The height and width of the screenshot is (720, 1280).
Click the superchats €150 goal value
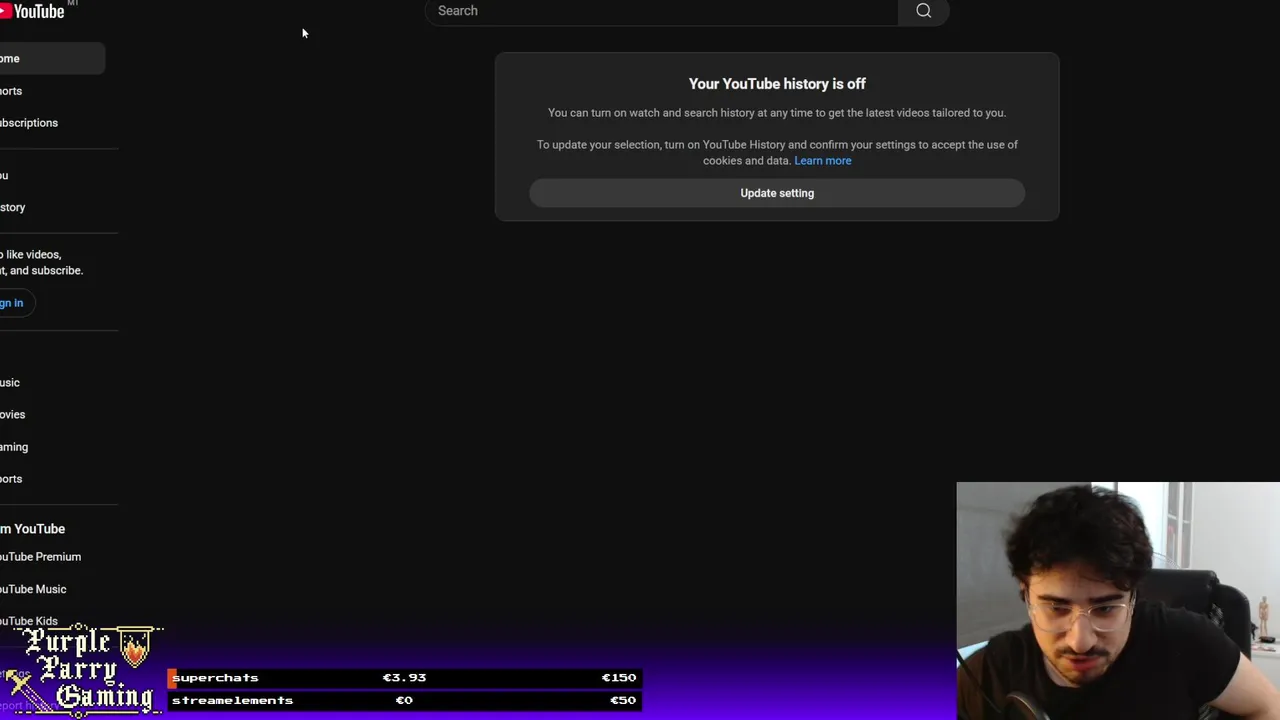pyautogui.click(x=618, y=678)
